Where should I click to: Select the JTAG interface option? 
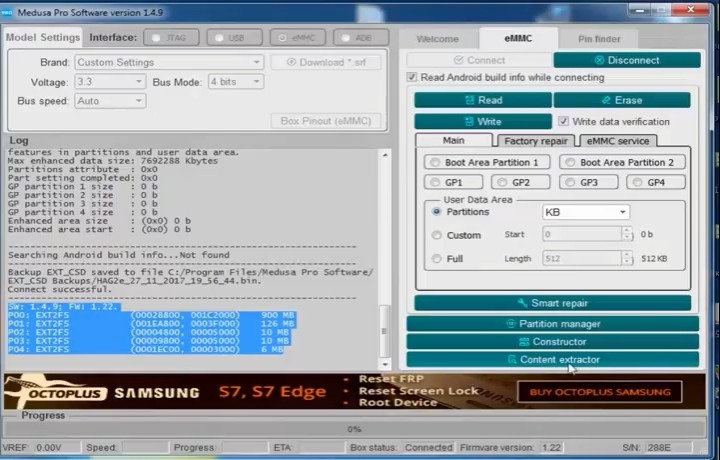click(171, 38)
